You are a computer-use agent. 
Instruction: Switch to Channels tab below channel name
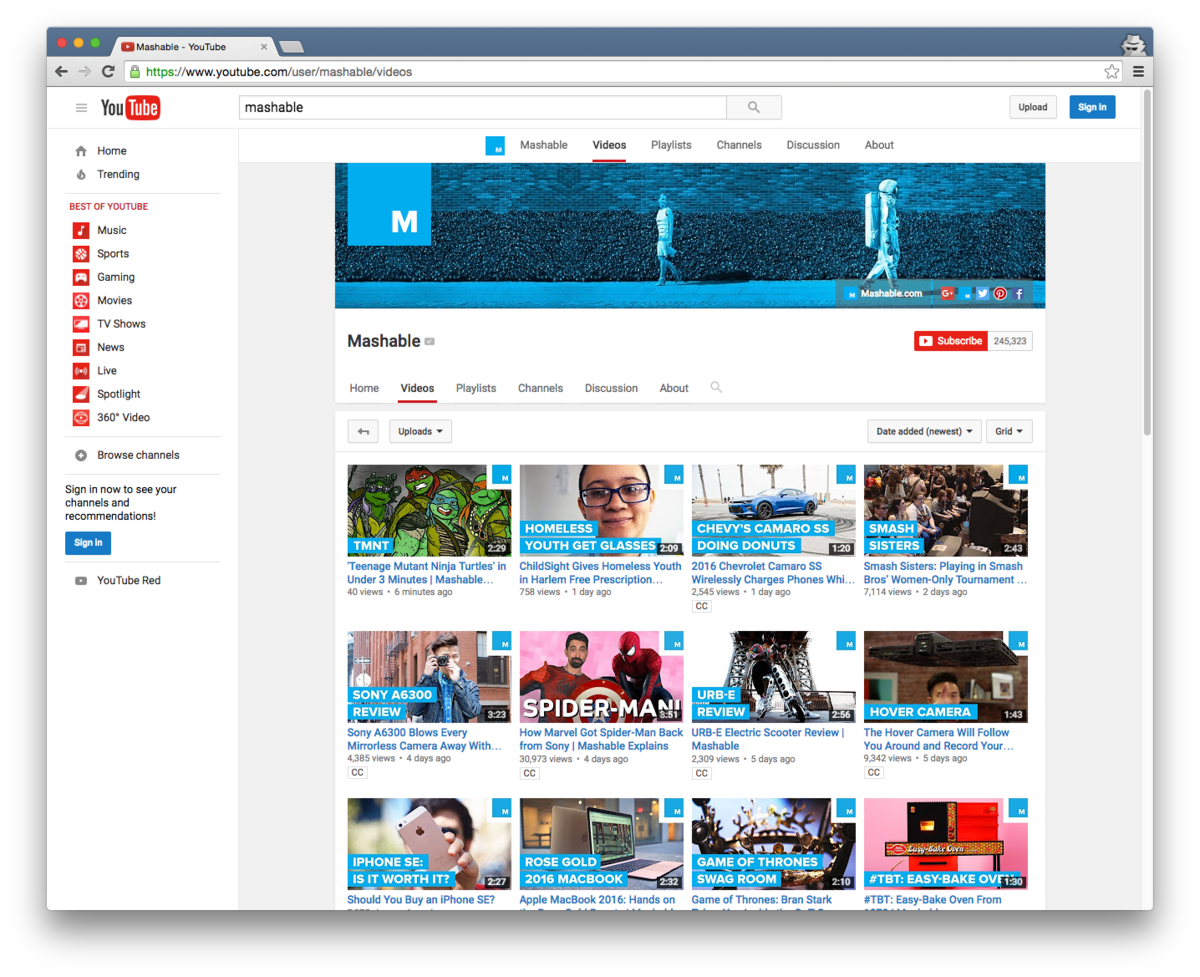tap(540, 388)
